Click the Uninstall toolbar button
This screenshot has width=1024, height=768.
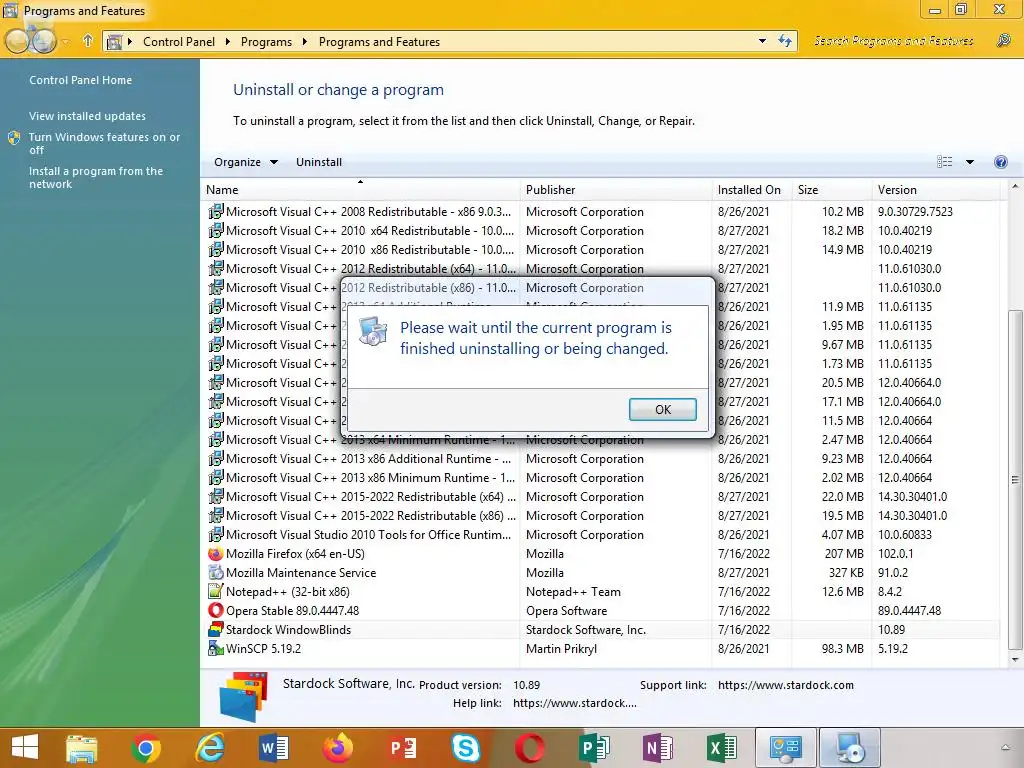pyautogui.click(x=319, y=162)
